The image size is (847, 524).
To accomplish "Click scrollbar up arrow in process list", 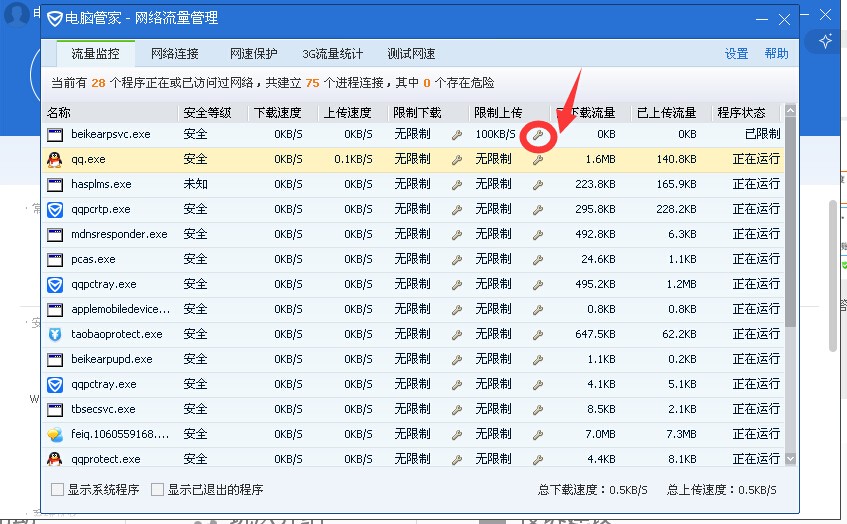I will tap(790, 111).
